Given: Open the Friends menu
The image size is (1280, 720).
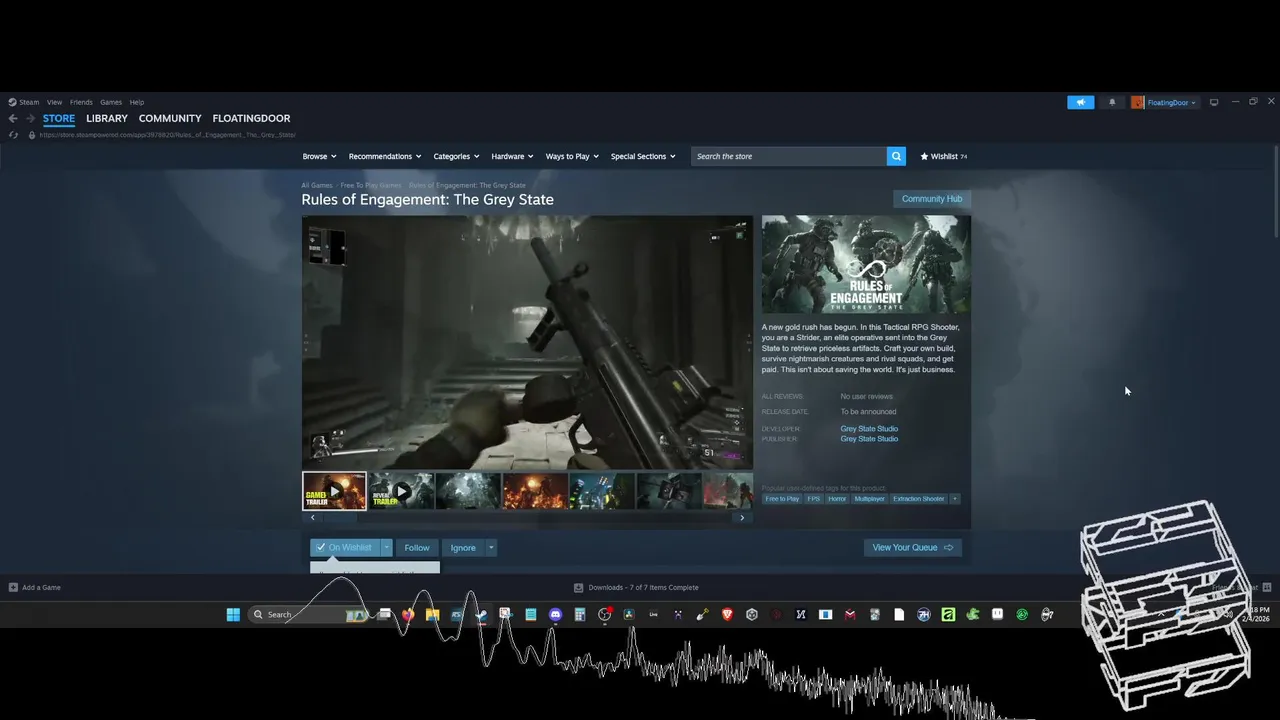Looking at the screenshot, I should tap(81, 102).
